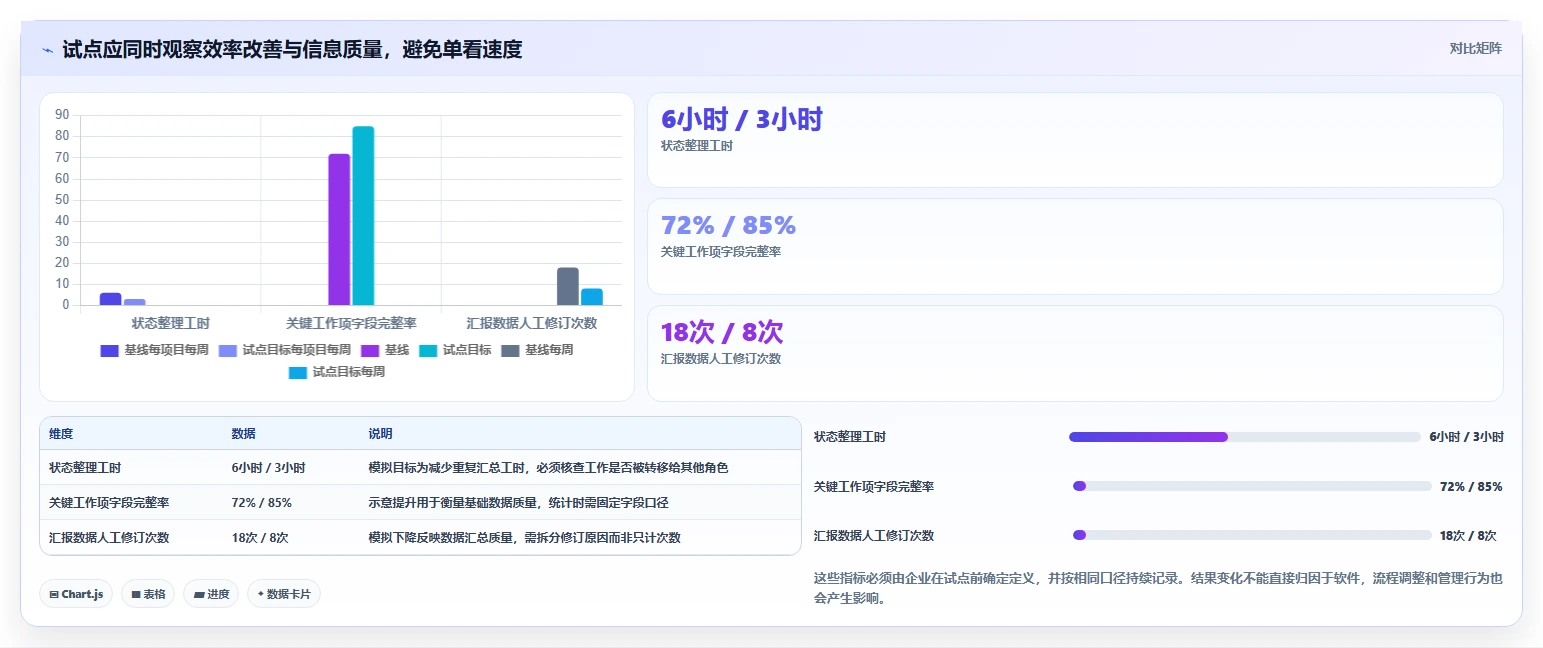This screenshot has height=648, width=1543.
Task: Click the 对比矩阵 label in the header
Action: (x=1476, y=48)
